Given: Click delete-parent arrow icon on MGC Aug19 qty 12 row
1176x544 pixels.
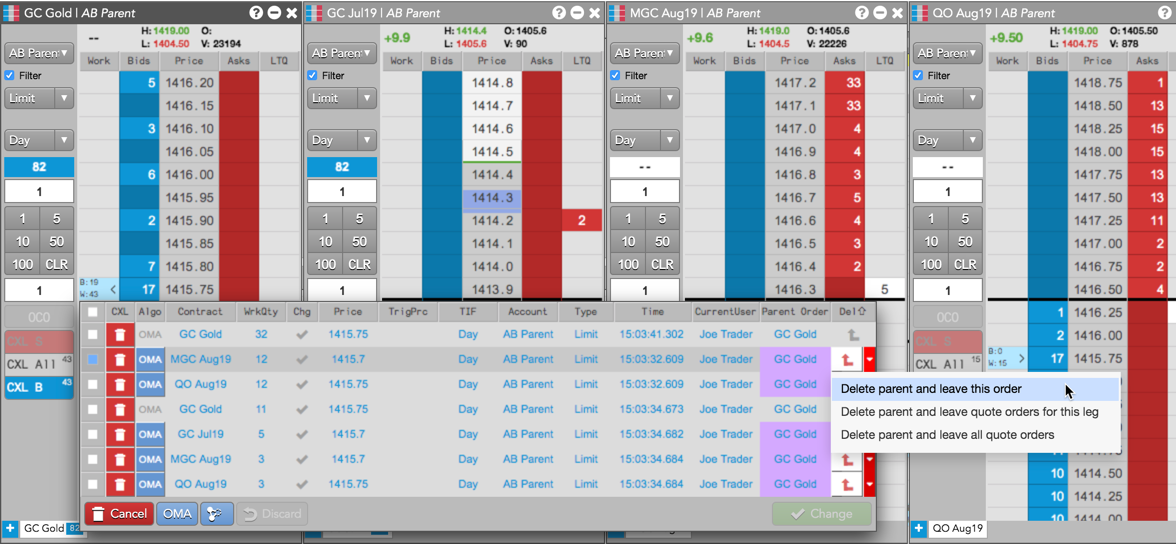Looking at the screenshot, I should 847,359.
